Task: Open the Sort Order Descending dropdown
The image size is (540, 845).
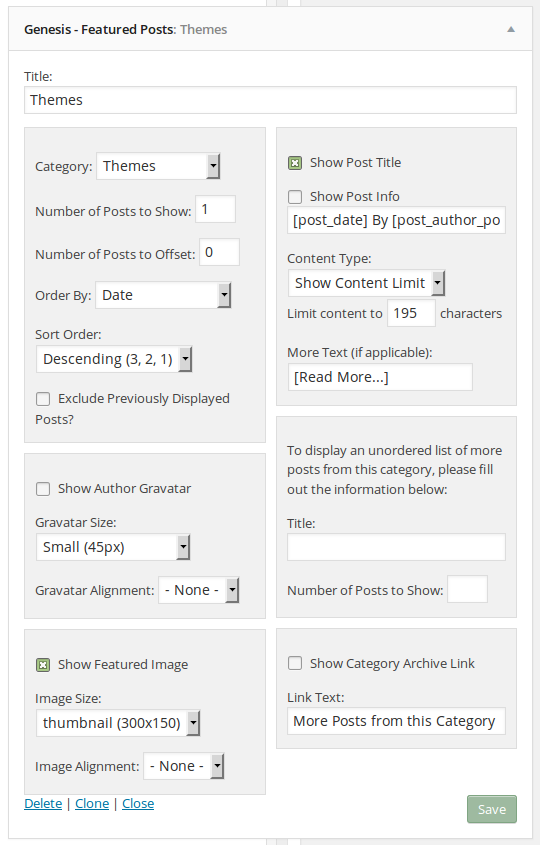Action: (x=114, y=359)
